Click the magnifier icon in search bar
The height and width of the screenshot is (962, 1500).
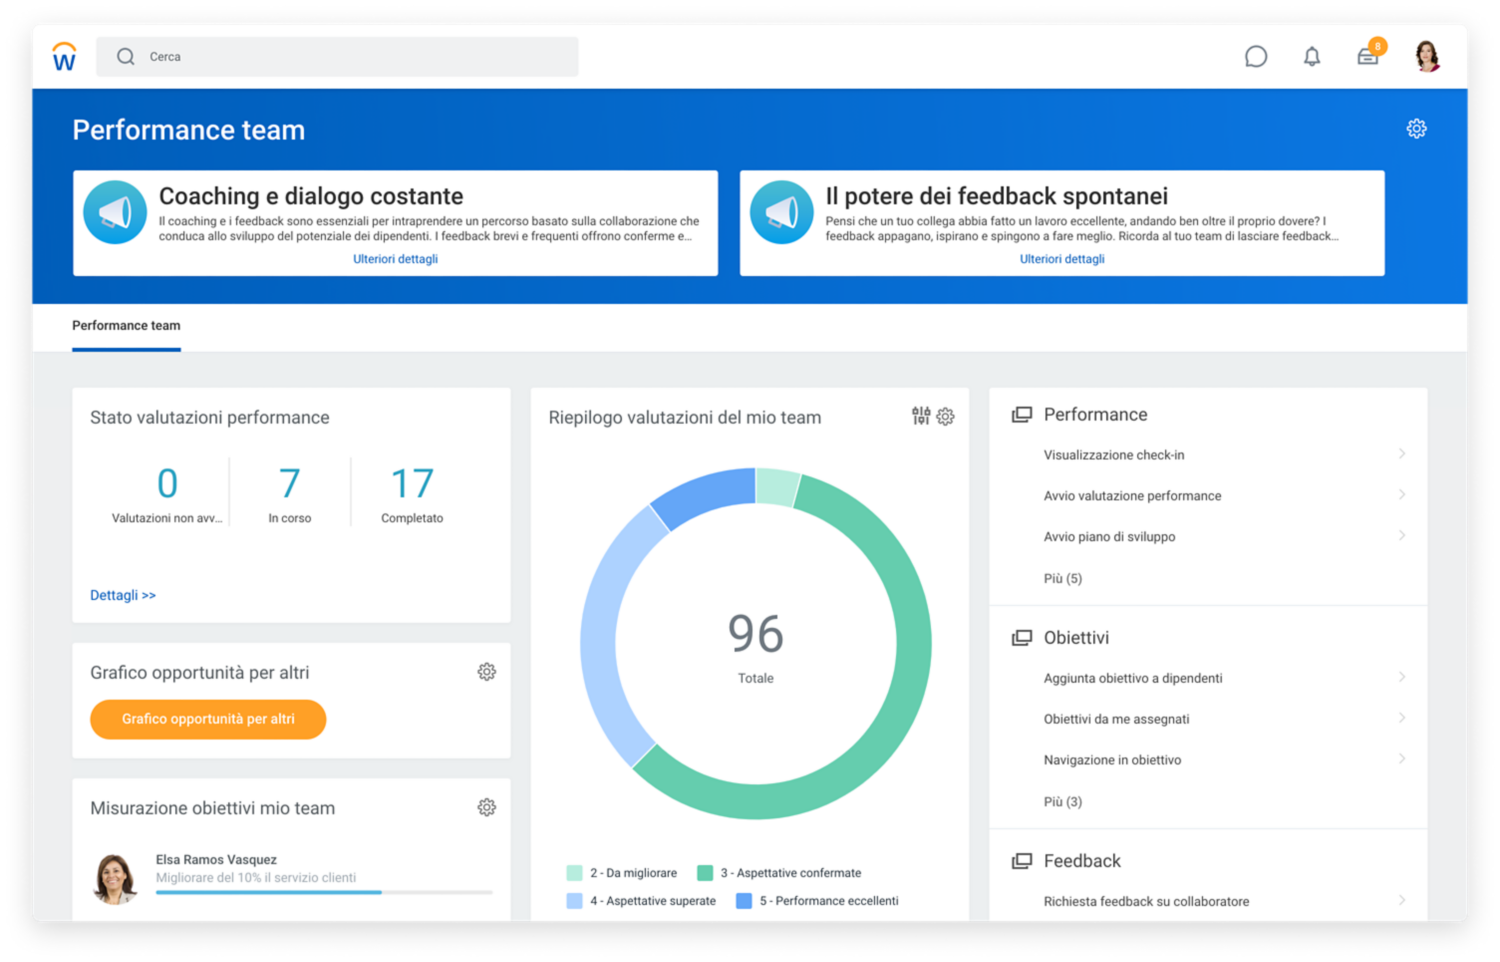point(125,57)
